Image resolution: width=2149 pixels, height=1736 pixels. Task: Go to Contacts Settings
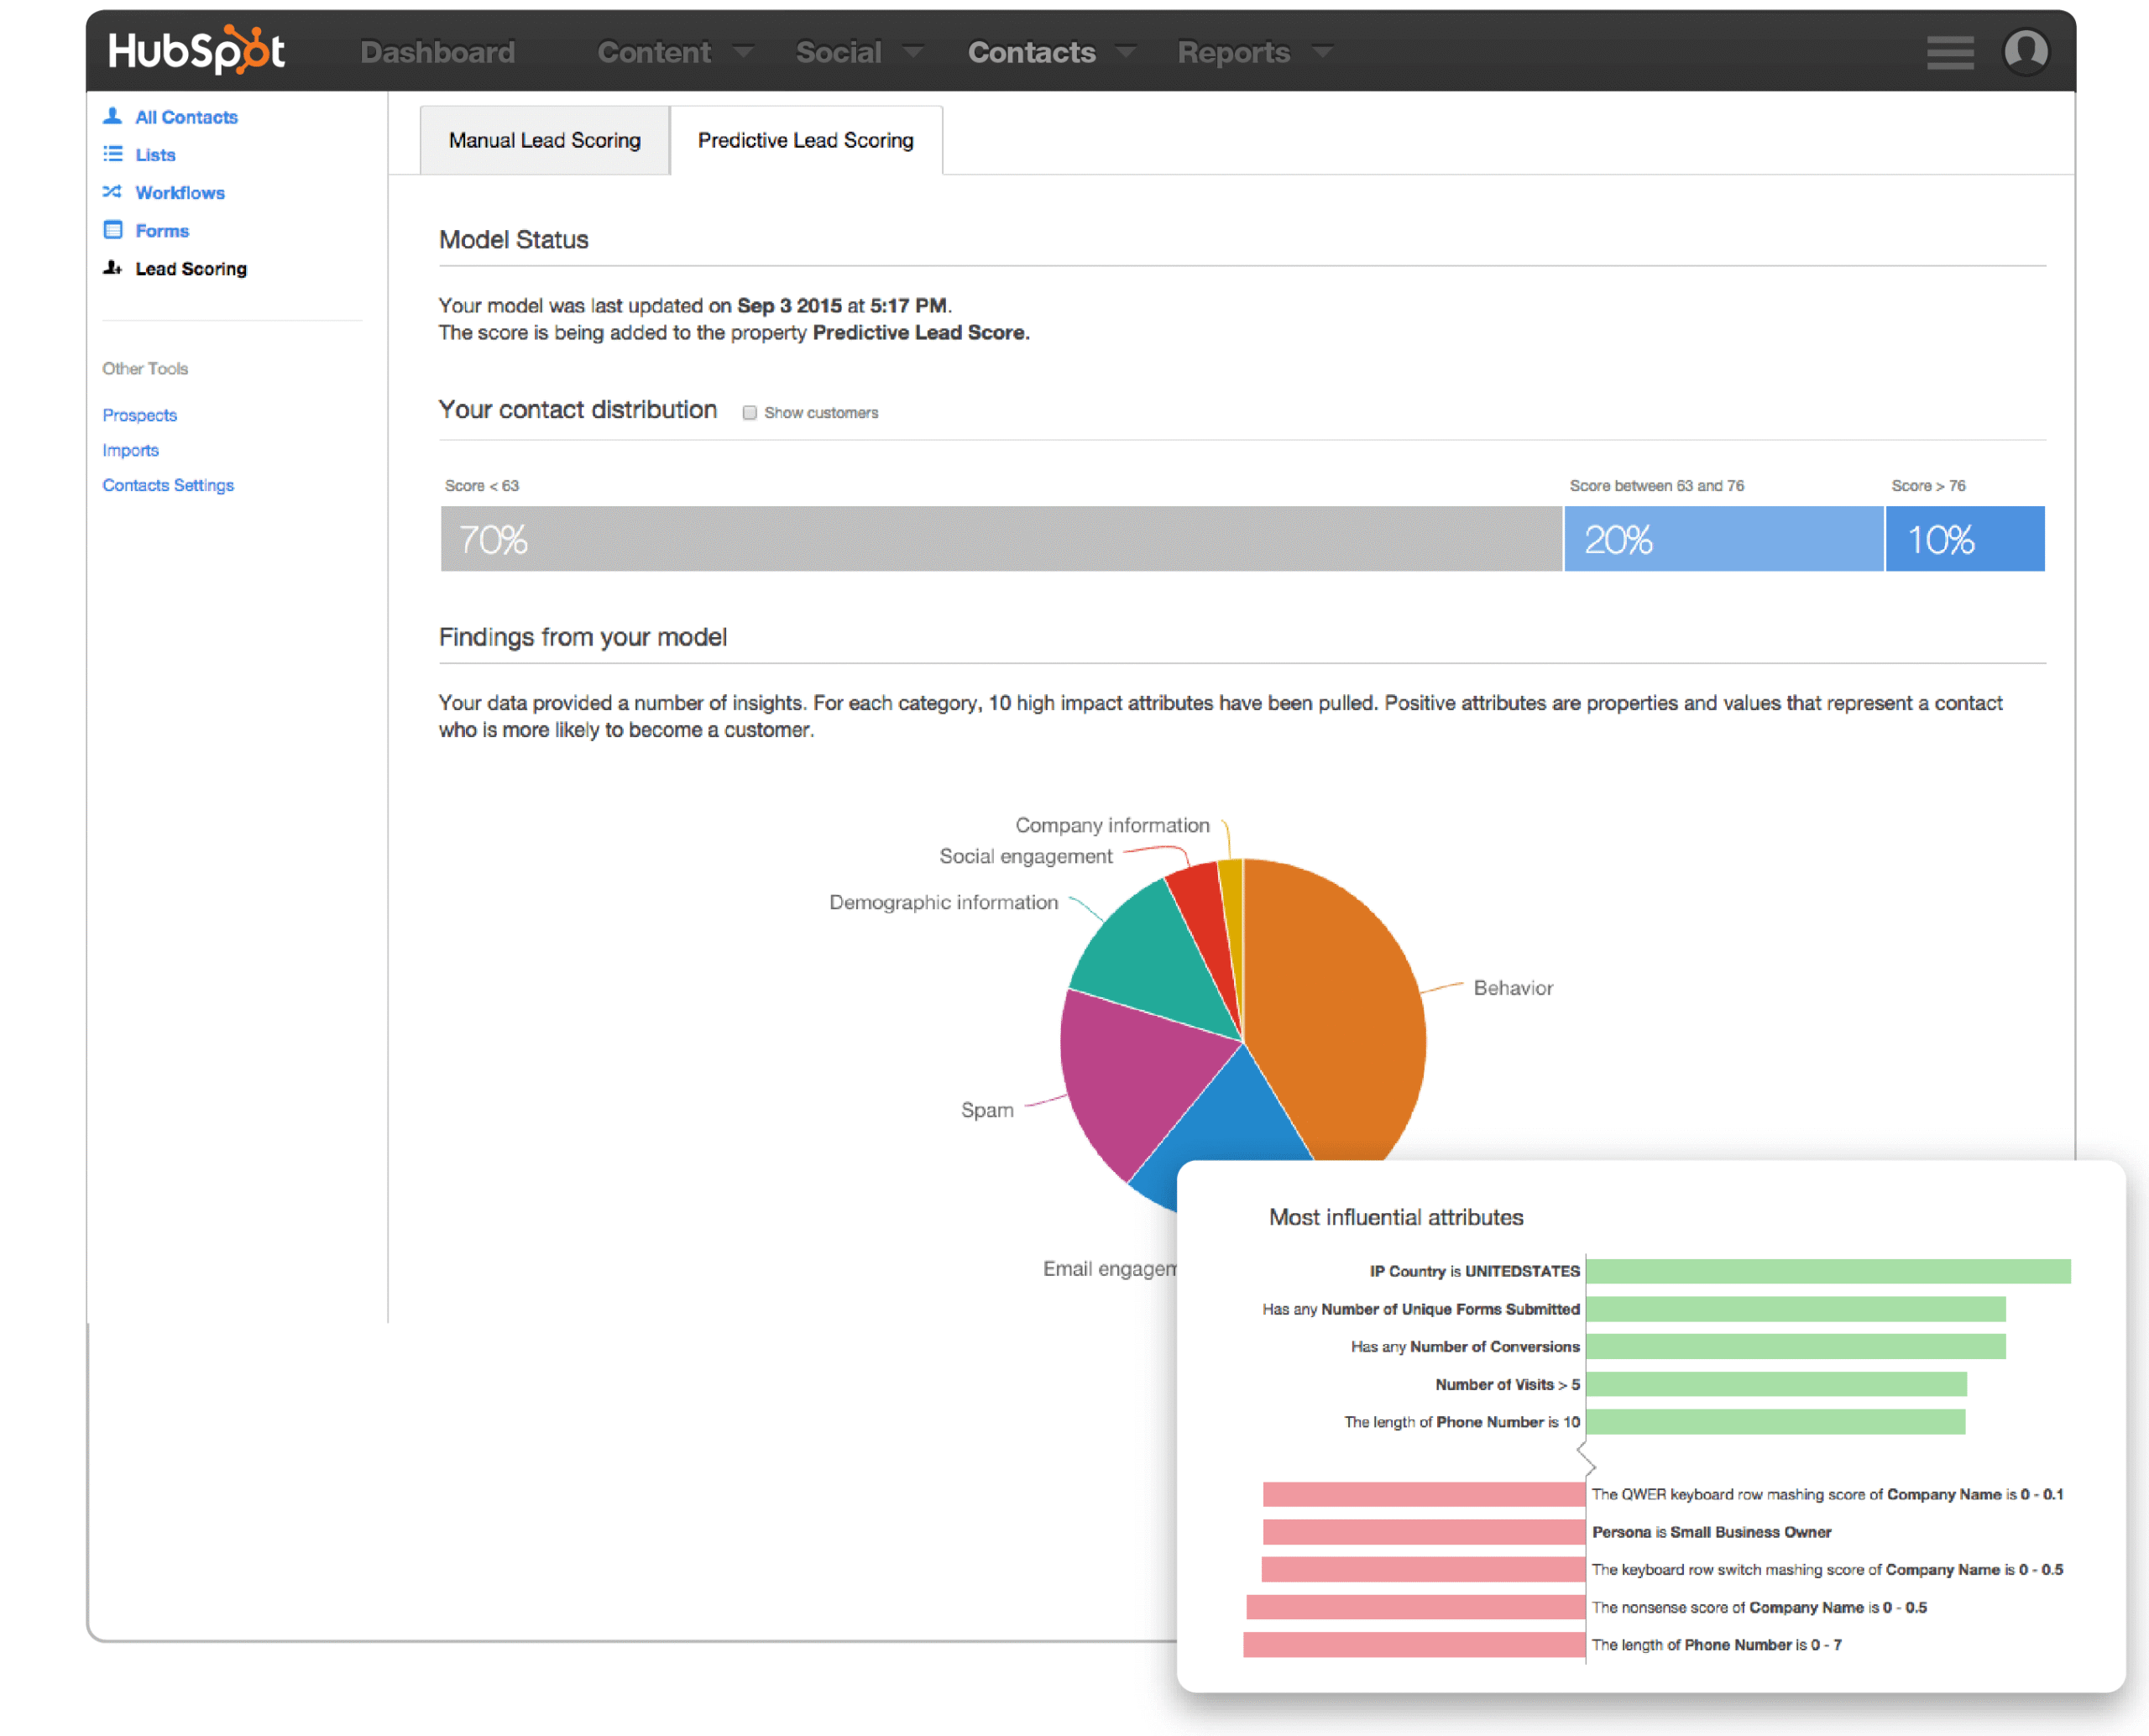[x=168, y=484]
